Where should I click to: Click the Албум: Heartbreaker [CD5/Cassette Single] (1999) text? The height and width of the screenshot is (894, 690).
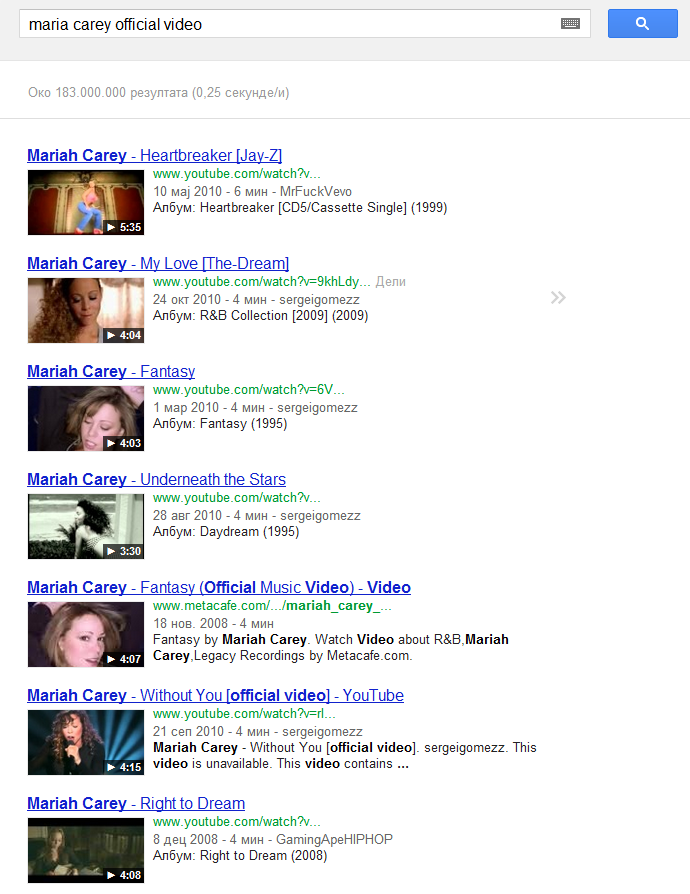coord(300,208)
